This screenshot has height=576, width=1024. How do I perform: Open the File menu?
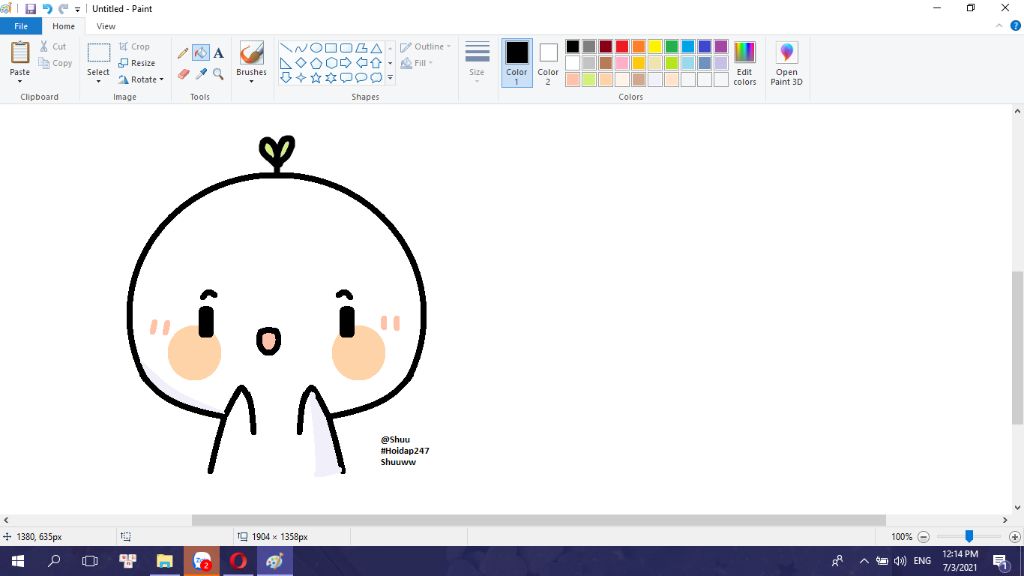pos(21,26)
